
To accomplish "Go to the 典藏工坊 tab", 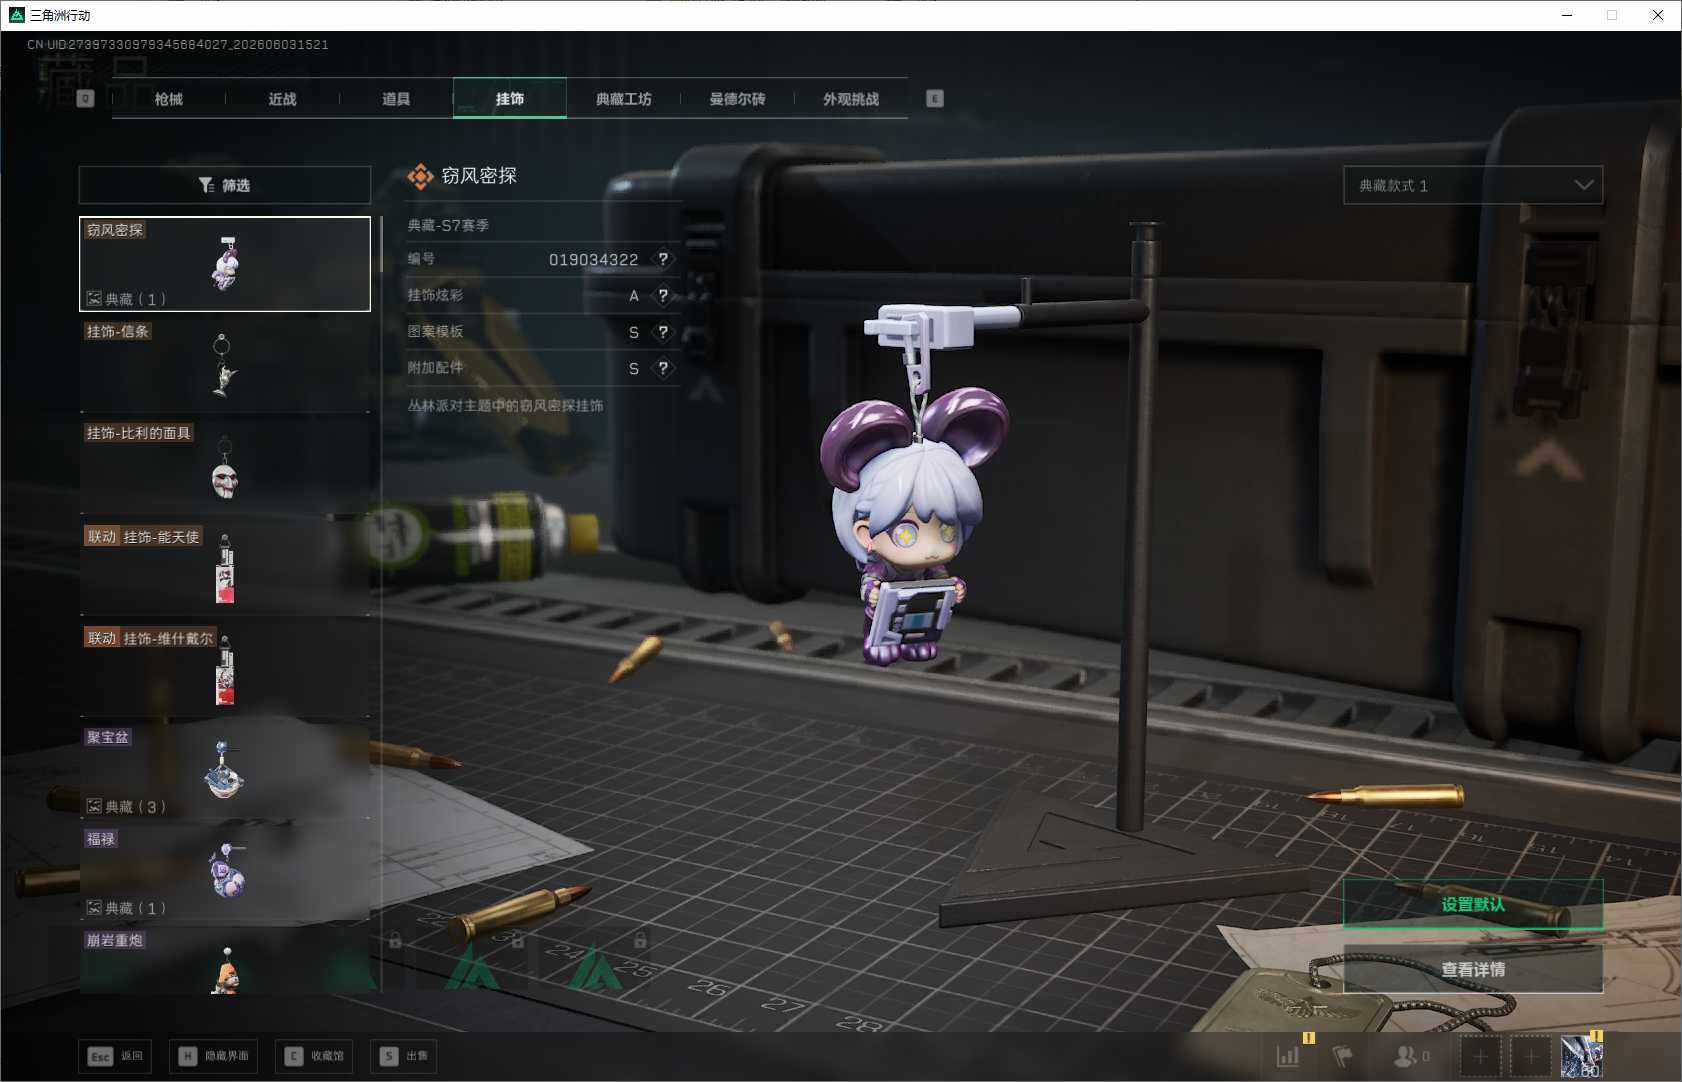I will click(624, 99).
